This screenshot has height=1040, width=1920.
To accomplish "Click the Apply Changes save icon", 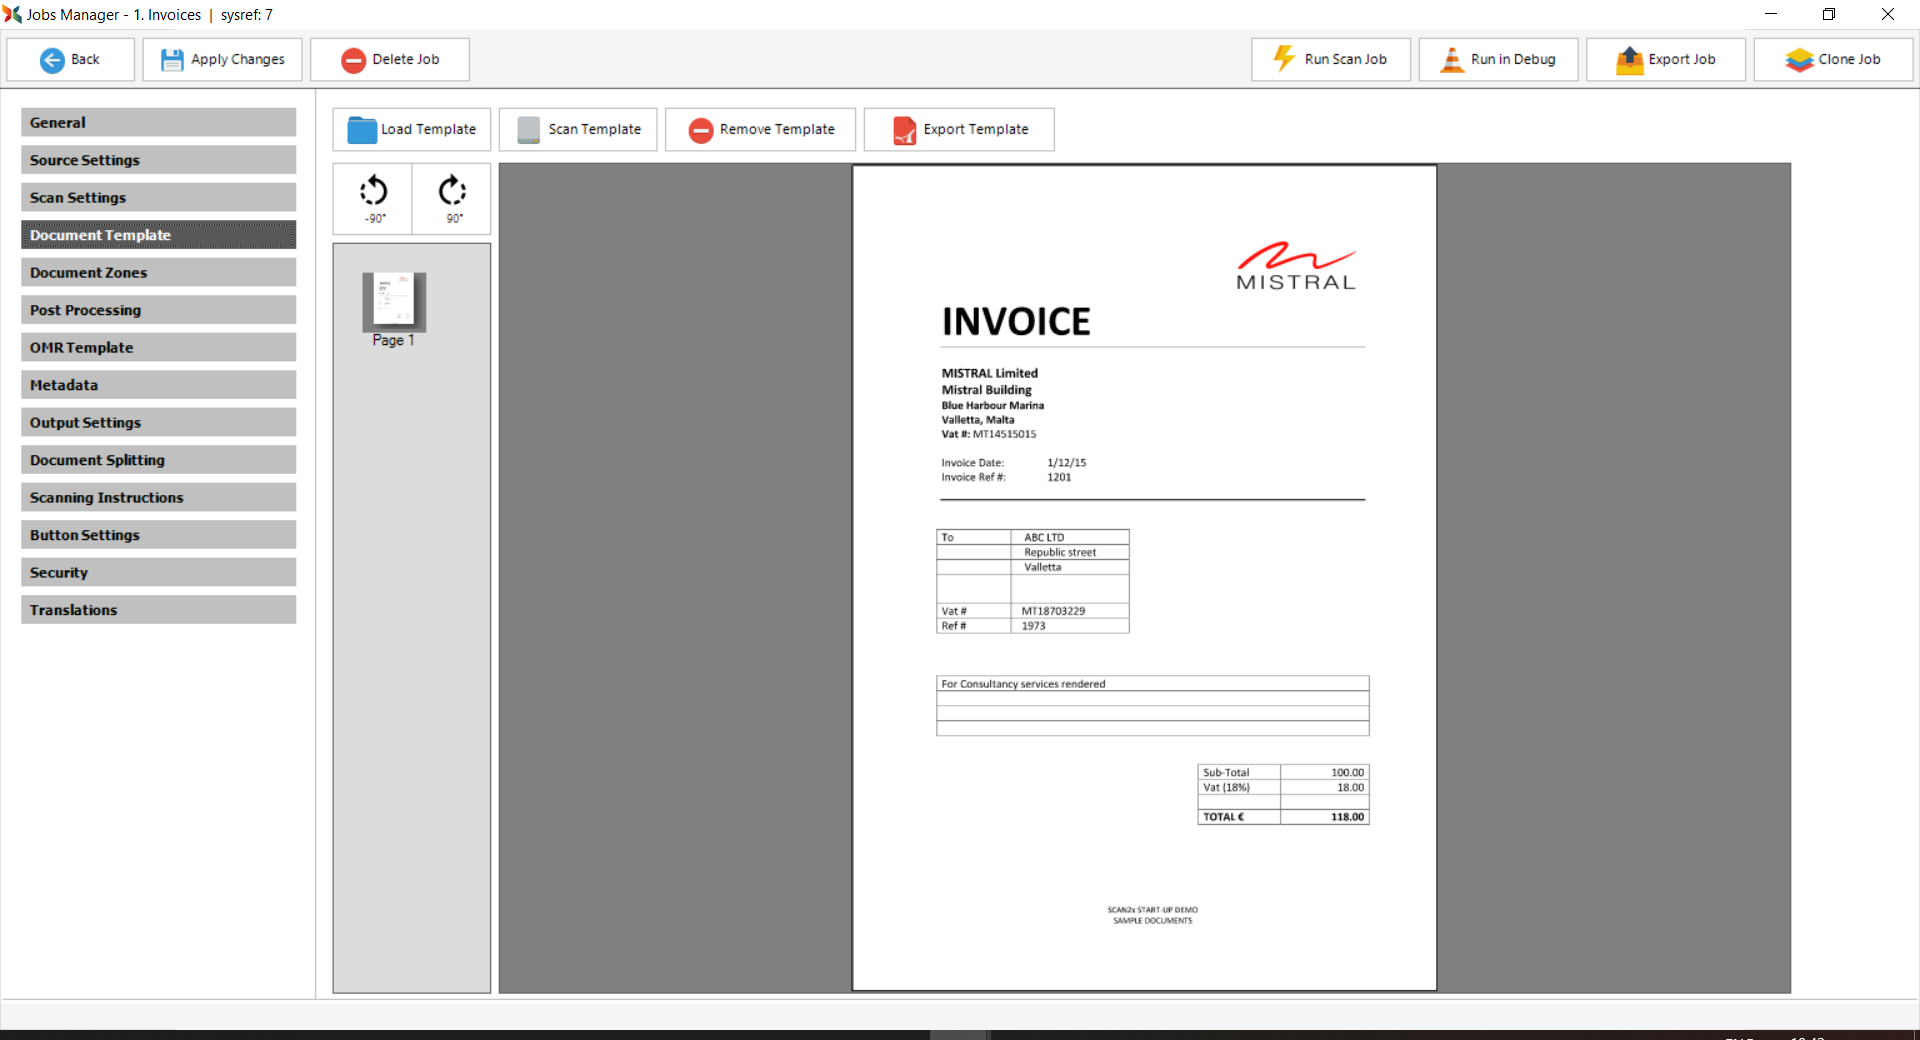I will click(172, 60).
